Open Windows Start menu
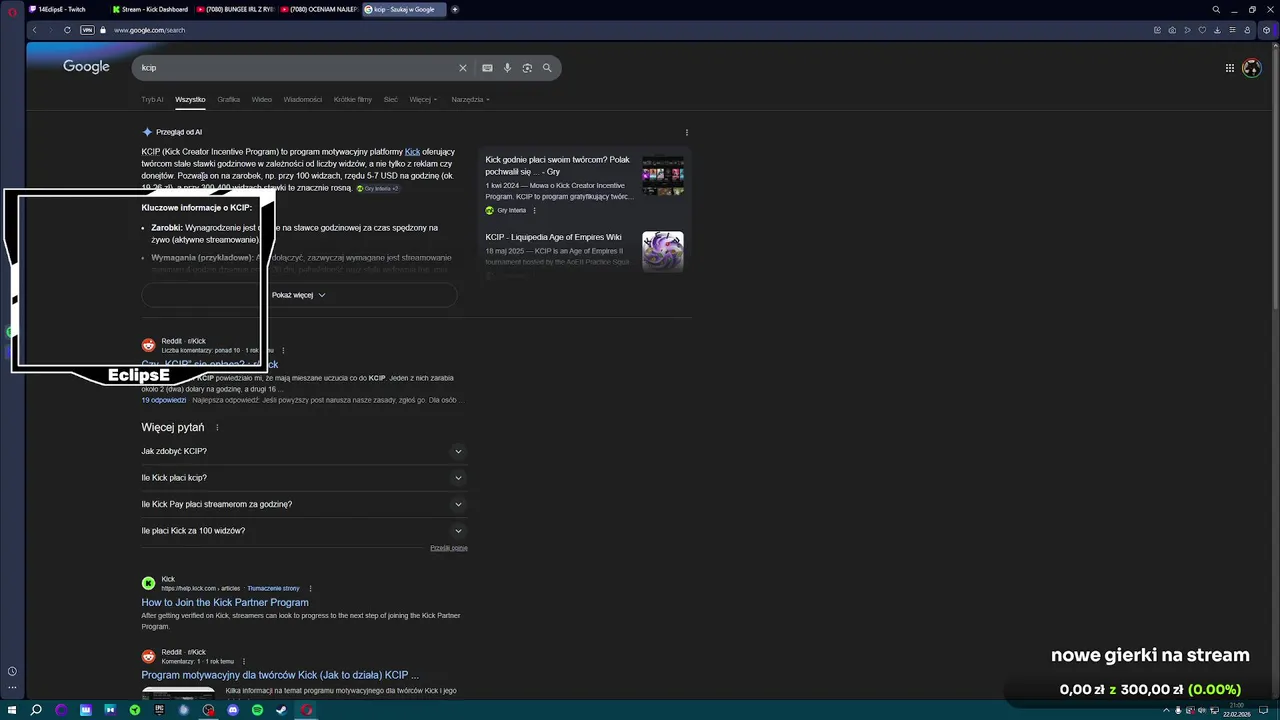The image size is (1280, 720). coord(12,710)
